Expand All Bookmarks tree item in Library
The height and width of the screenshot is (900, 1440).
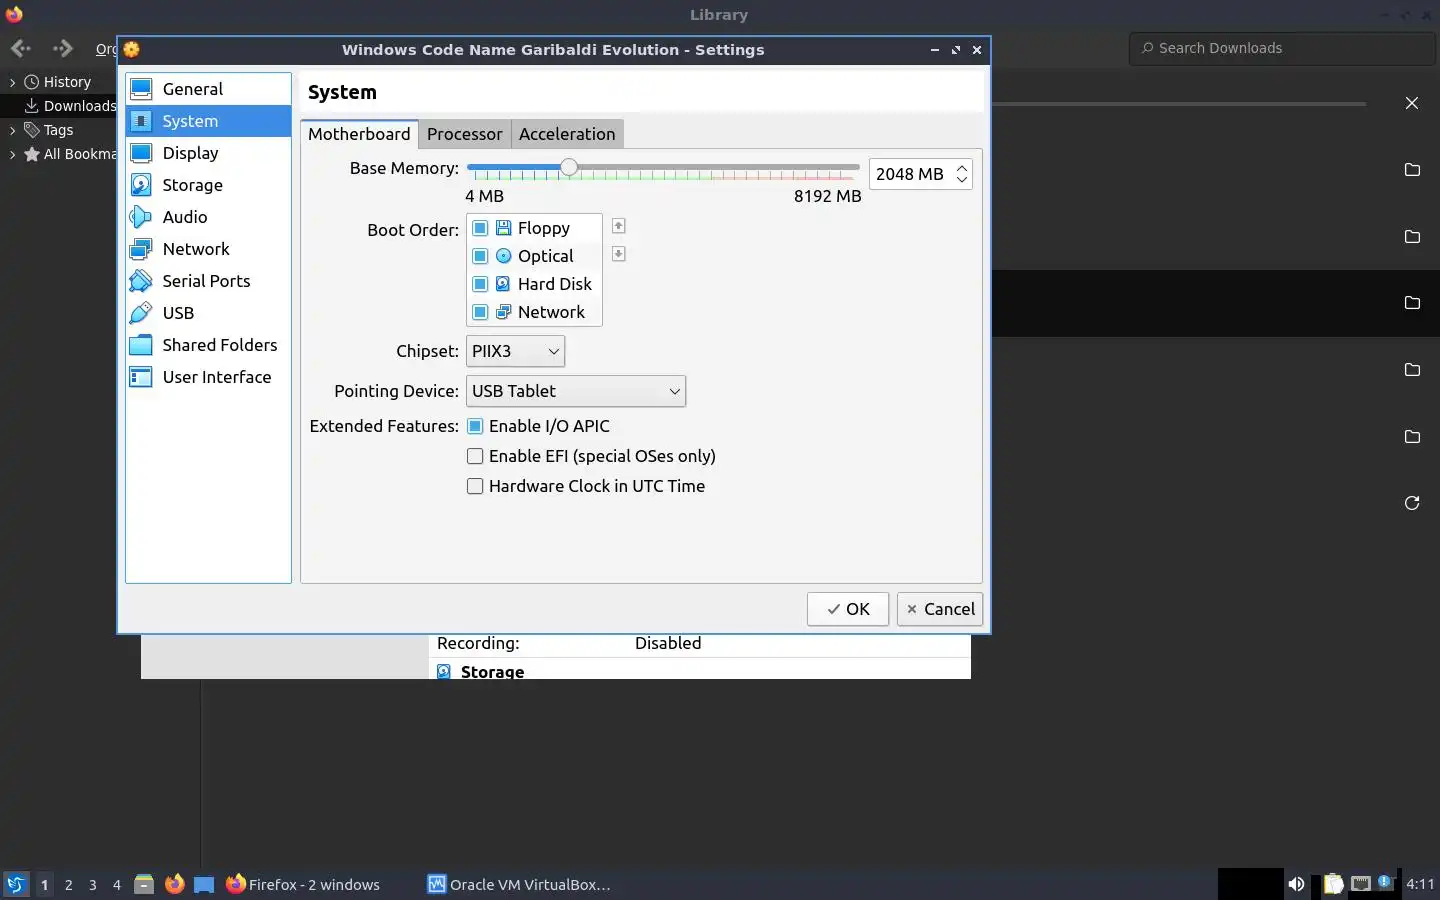click(x=12, y=154)
